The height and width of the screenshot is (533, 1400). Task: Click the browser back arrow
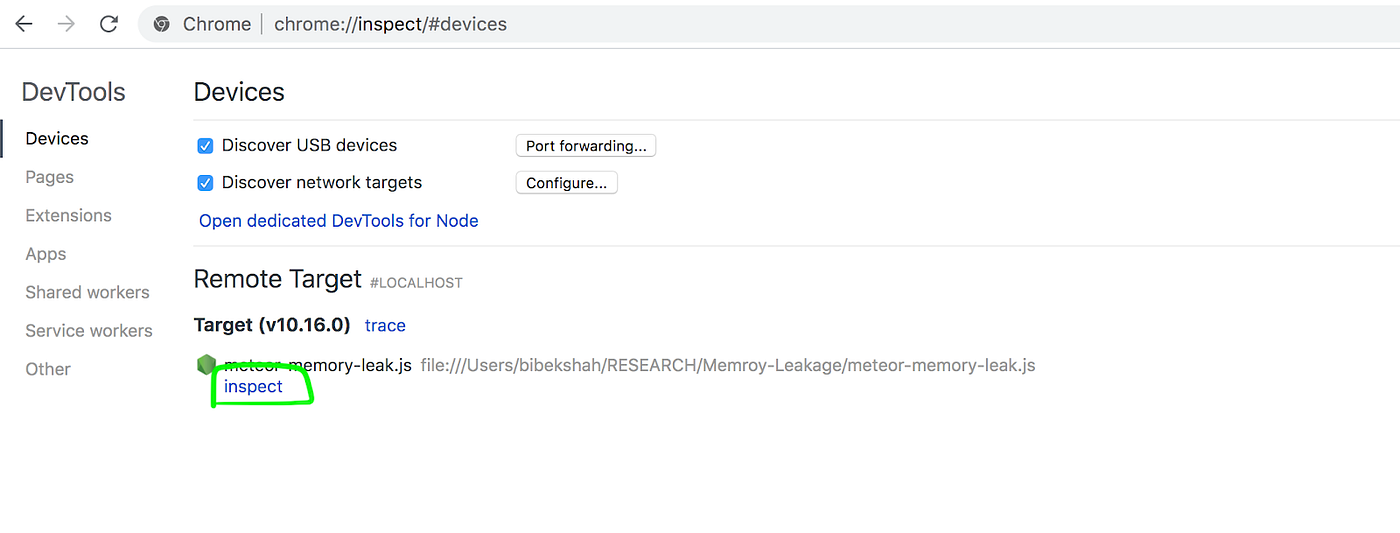tap(24, 24)
